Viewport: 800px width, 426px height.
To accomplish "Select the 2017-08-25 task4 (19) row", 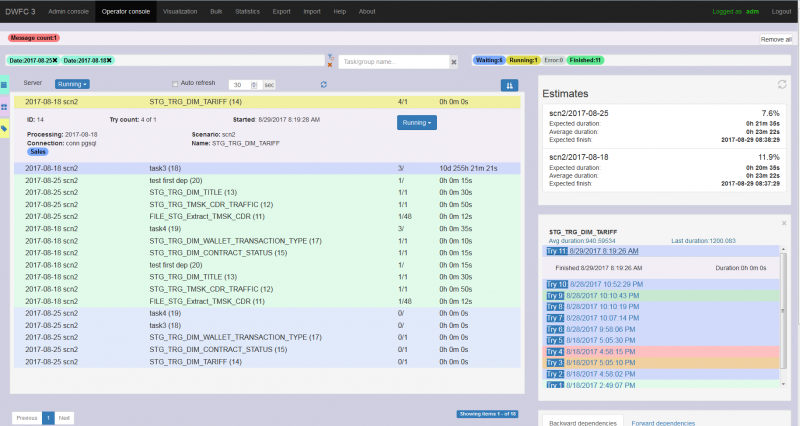I will click(x=267, y=313).
